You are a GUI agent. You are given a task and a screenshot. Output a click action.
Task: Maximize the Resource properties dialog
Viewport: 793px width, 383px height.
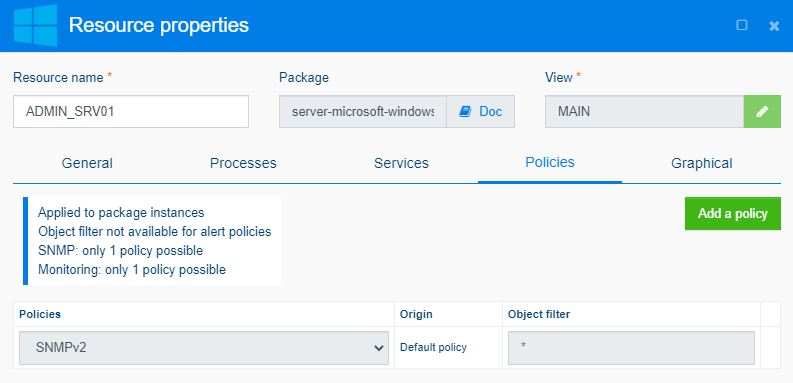pyautogui.click(x=741, y=25)
